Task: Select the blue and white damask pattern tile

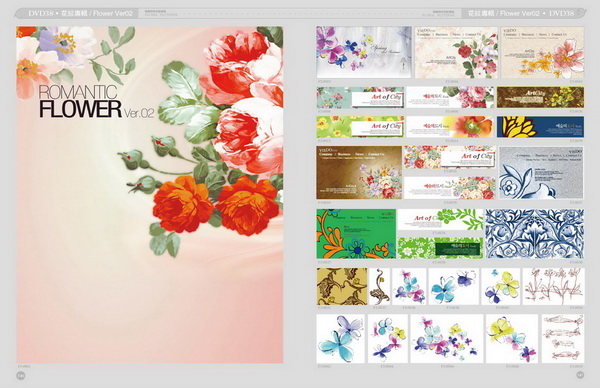Action: 535,233
